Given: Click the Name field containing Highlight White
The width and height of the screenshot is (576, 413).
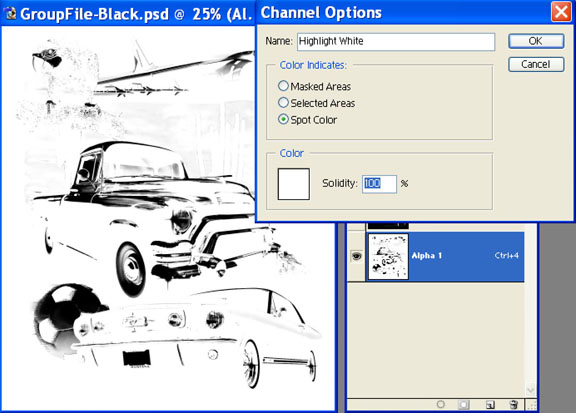Looking at the screenshot, I should tap(396, 42).
